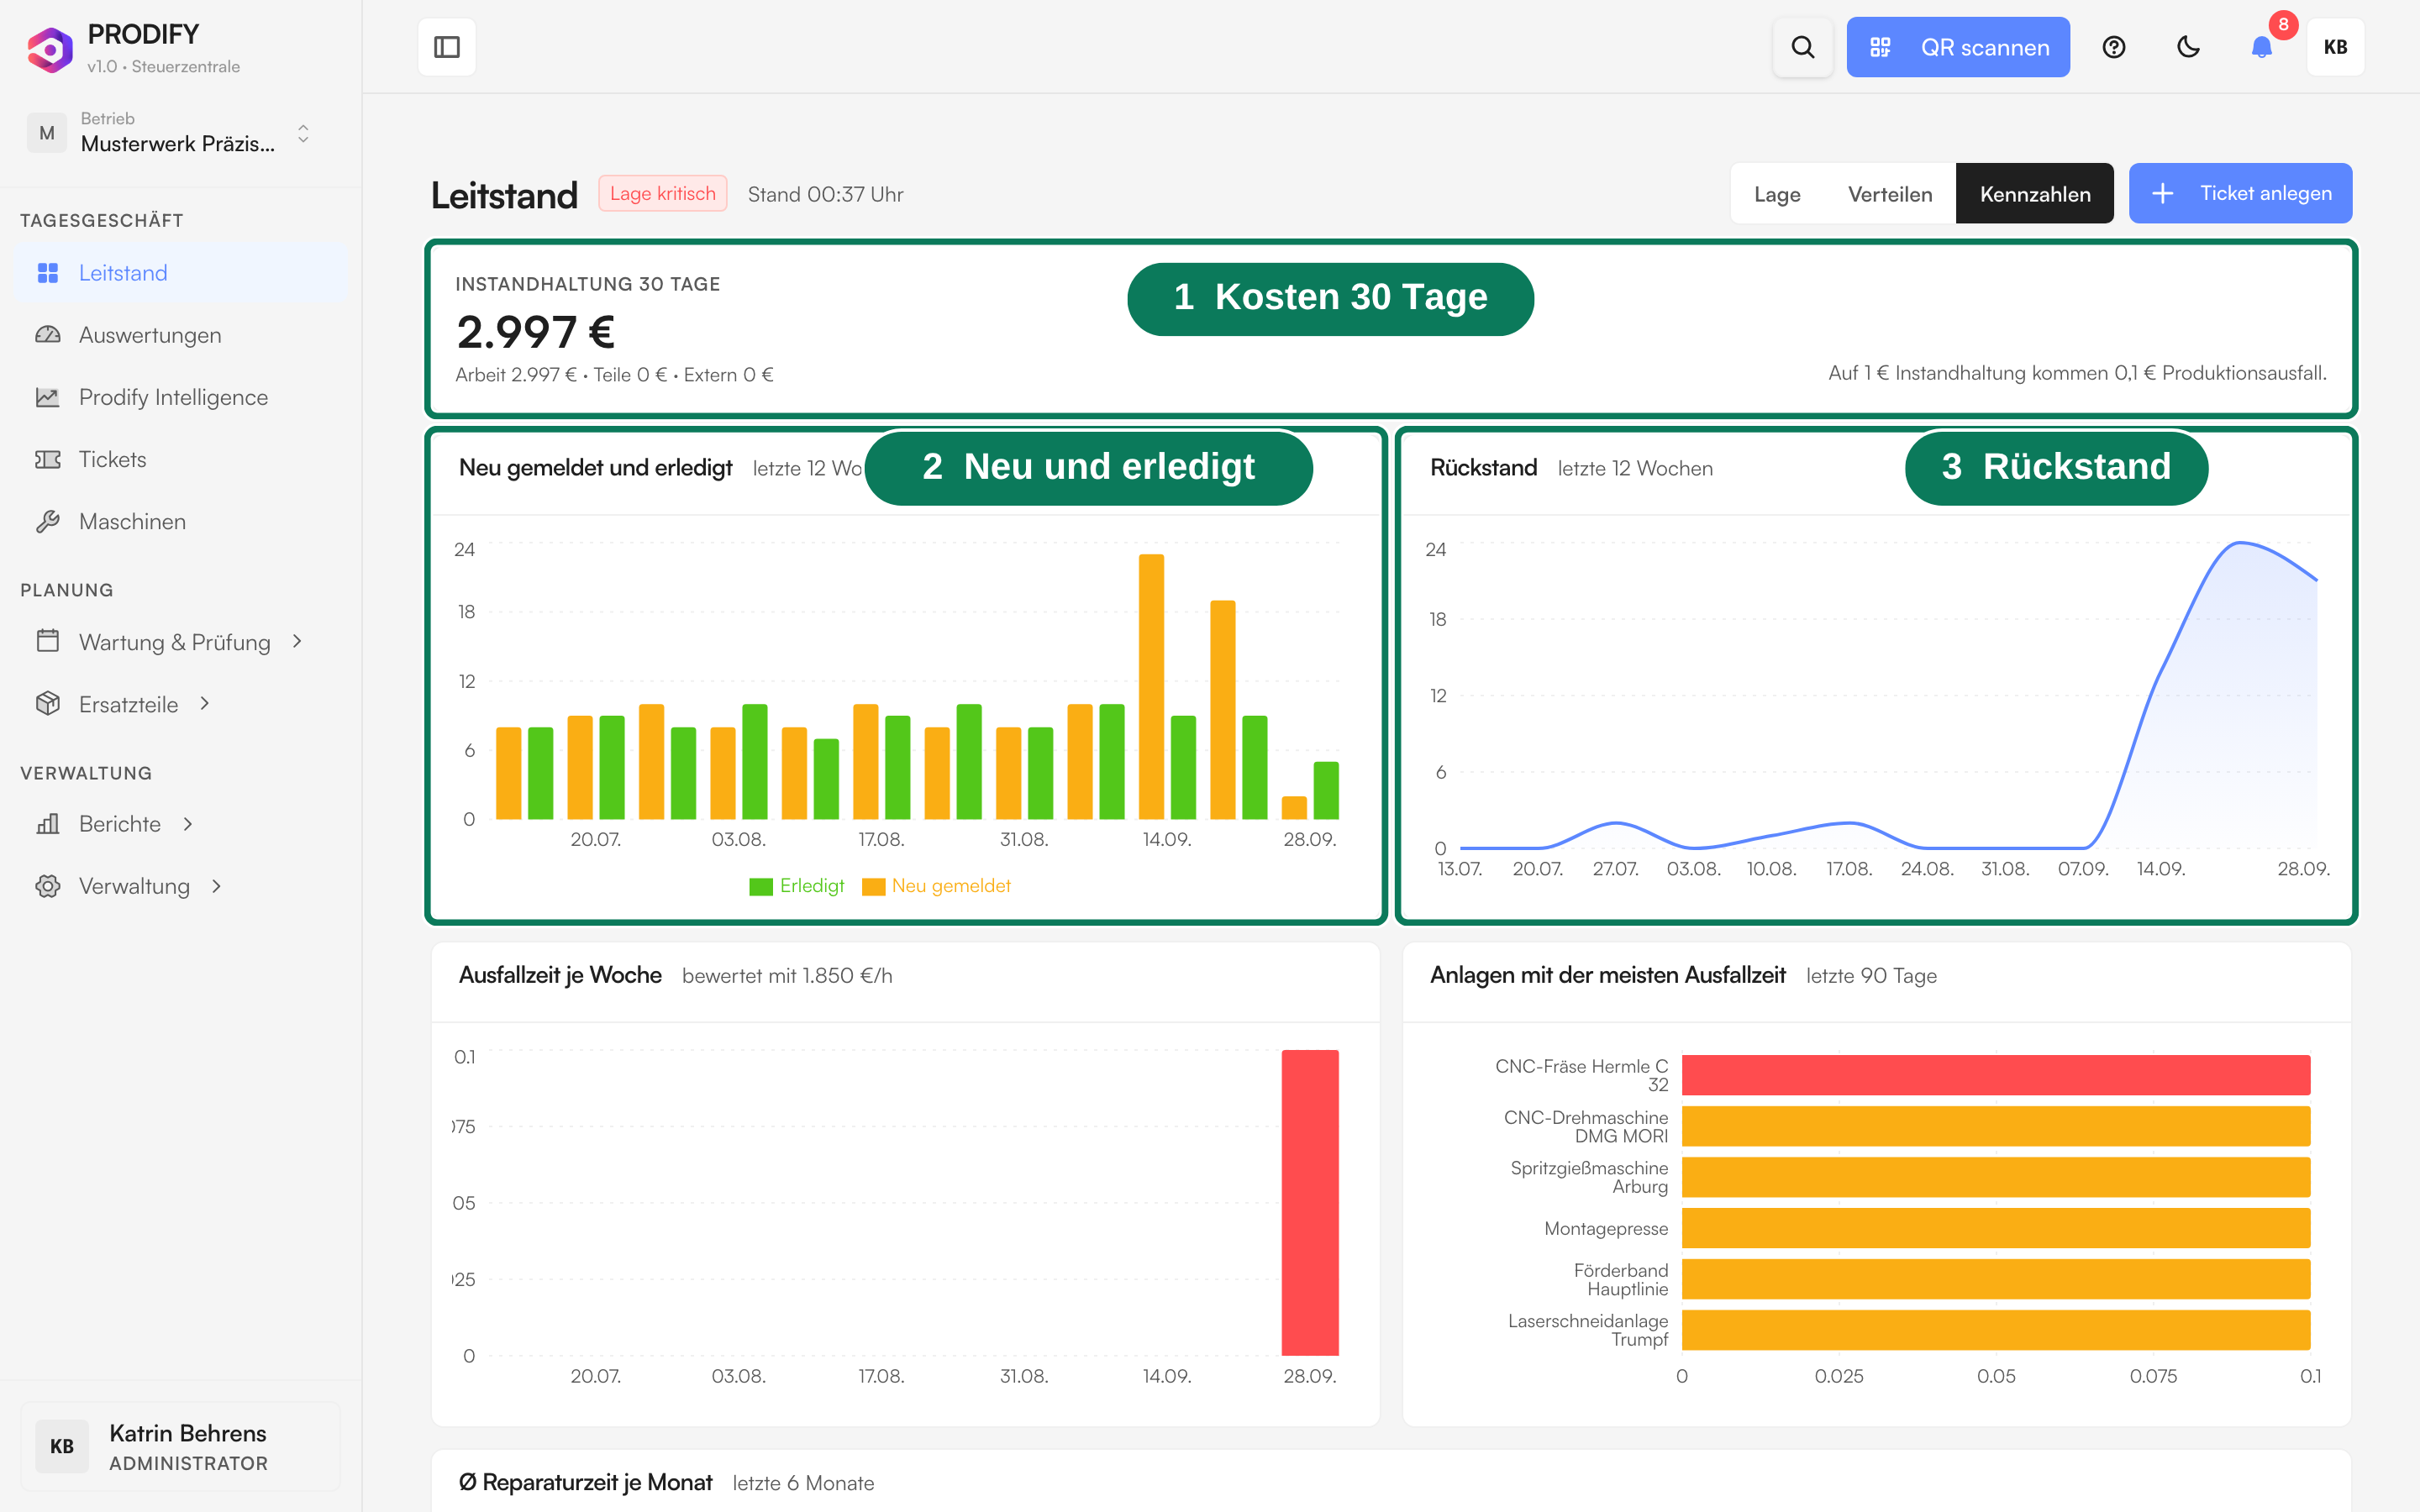Click red Ausfallzeit bar at 28.09.
2420x1512 pixels.
click(1310, 1203)
